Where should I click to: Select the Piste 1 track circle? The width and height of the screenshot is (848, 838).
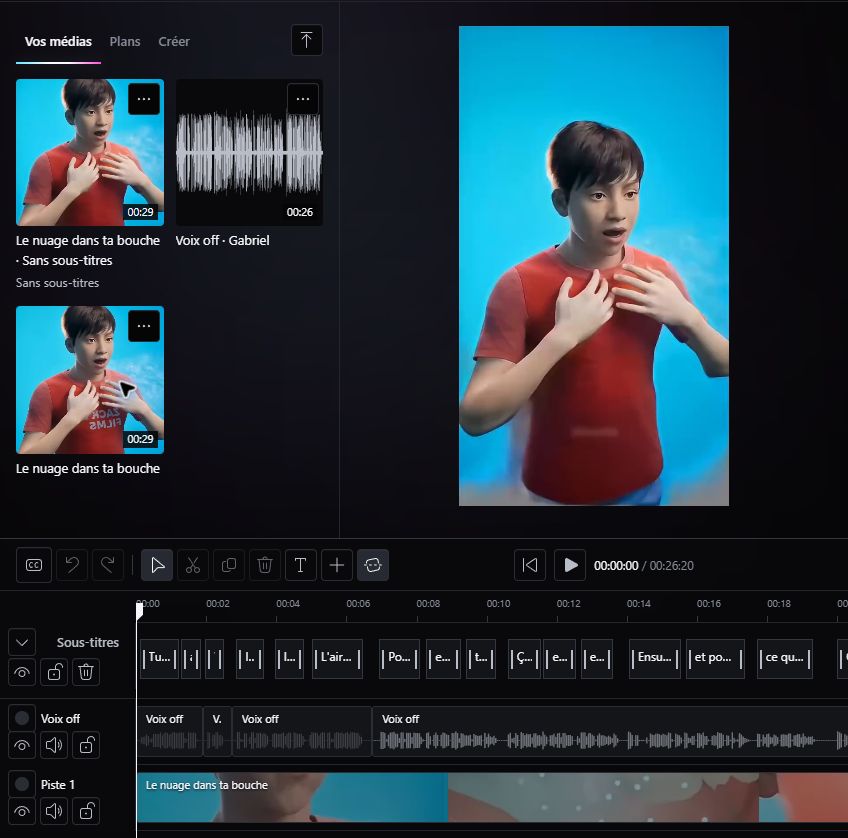[x=22, y=783]
